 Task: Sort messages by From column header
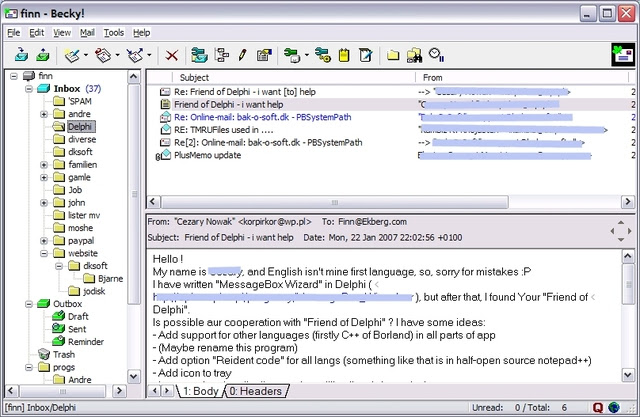[522, 78]
